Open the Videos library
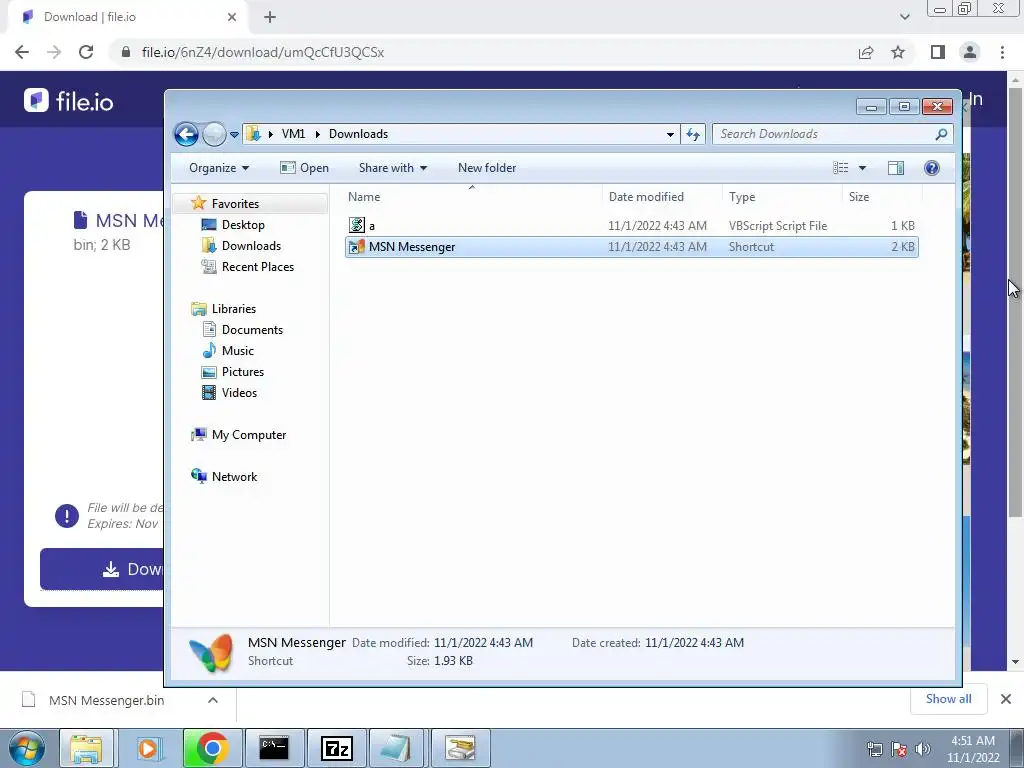The height and width of the screenshot is (768, 1024). 239,392
